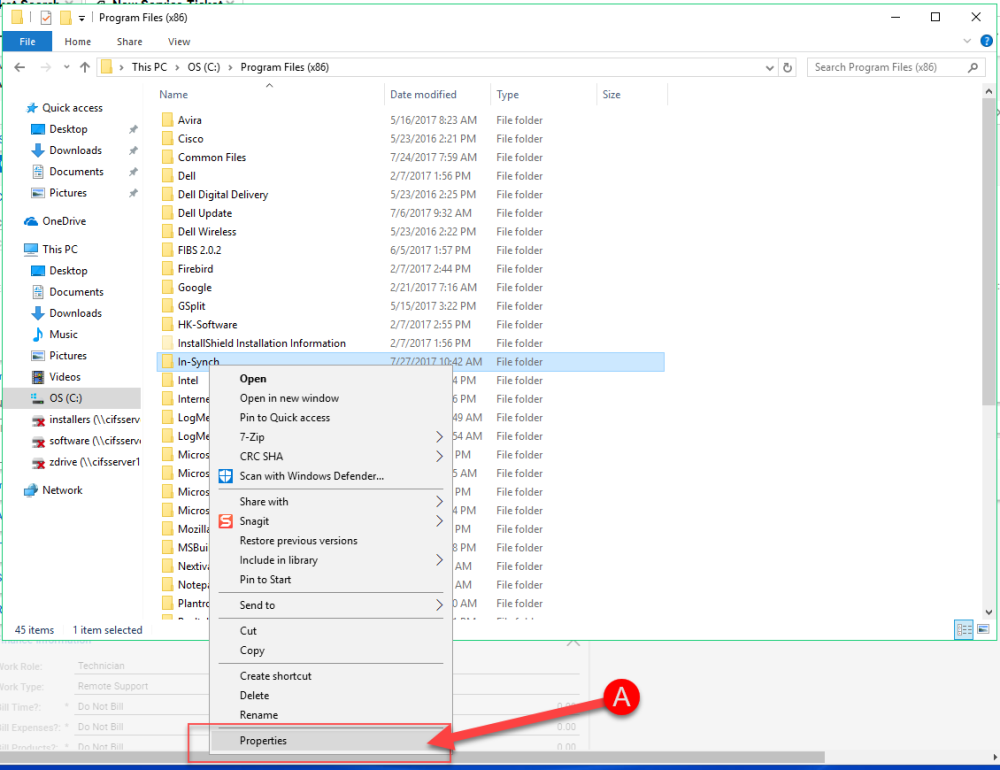
Task: Click the Search Program Files input box
Action: (886, 67)
